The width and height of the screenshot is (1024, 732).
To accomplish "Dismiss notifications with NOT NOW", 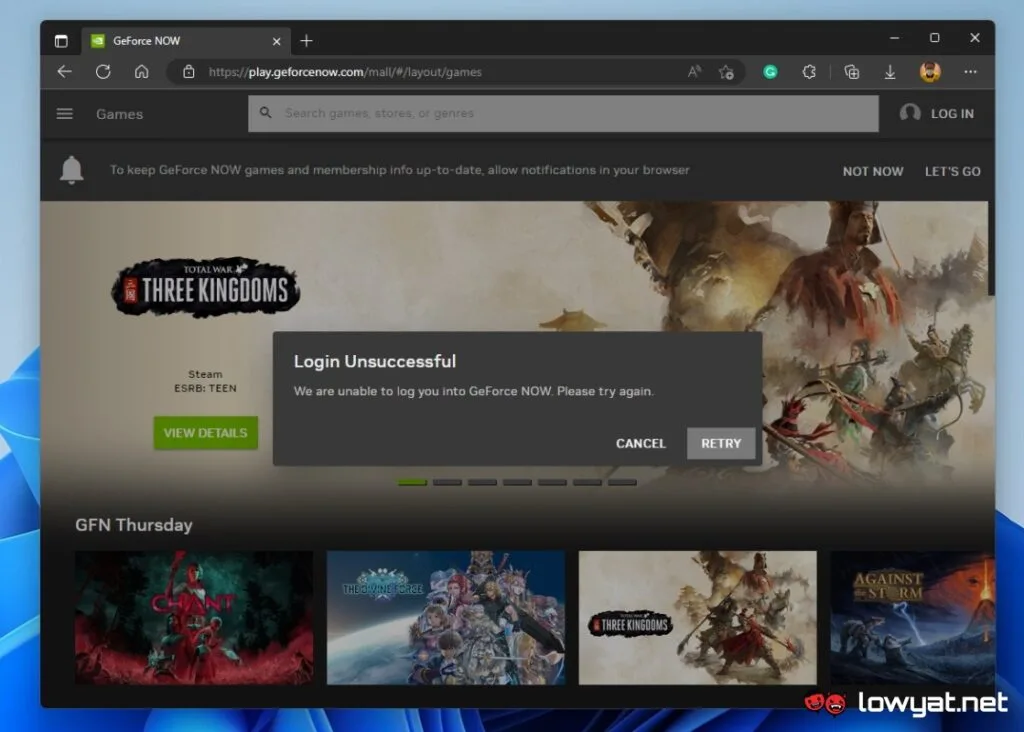I will click(872, 171).
